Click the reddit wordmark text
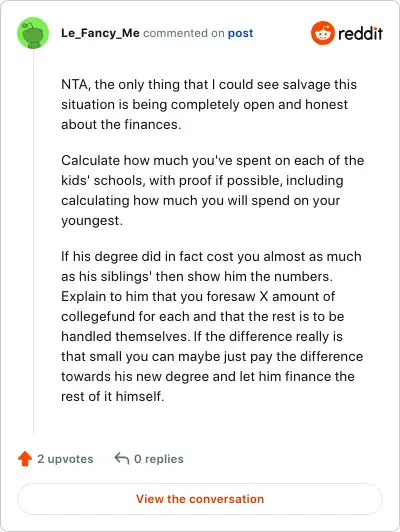This screenshot has height=532, width=400. point(360,33)
